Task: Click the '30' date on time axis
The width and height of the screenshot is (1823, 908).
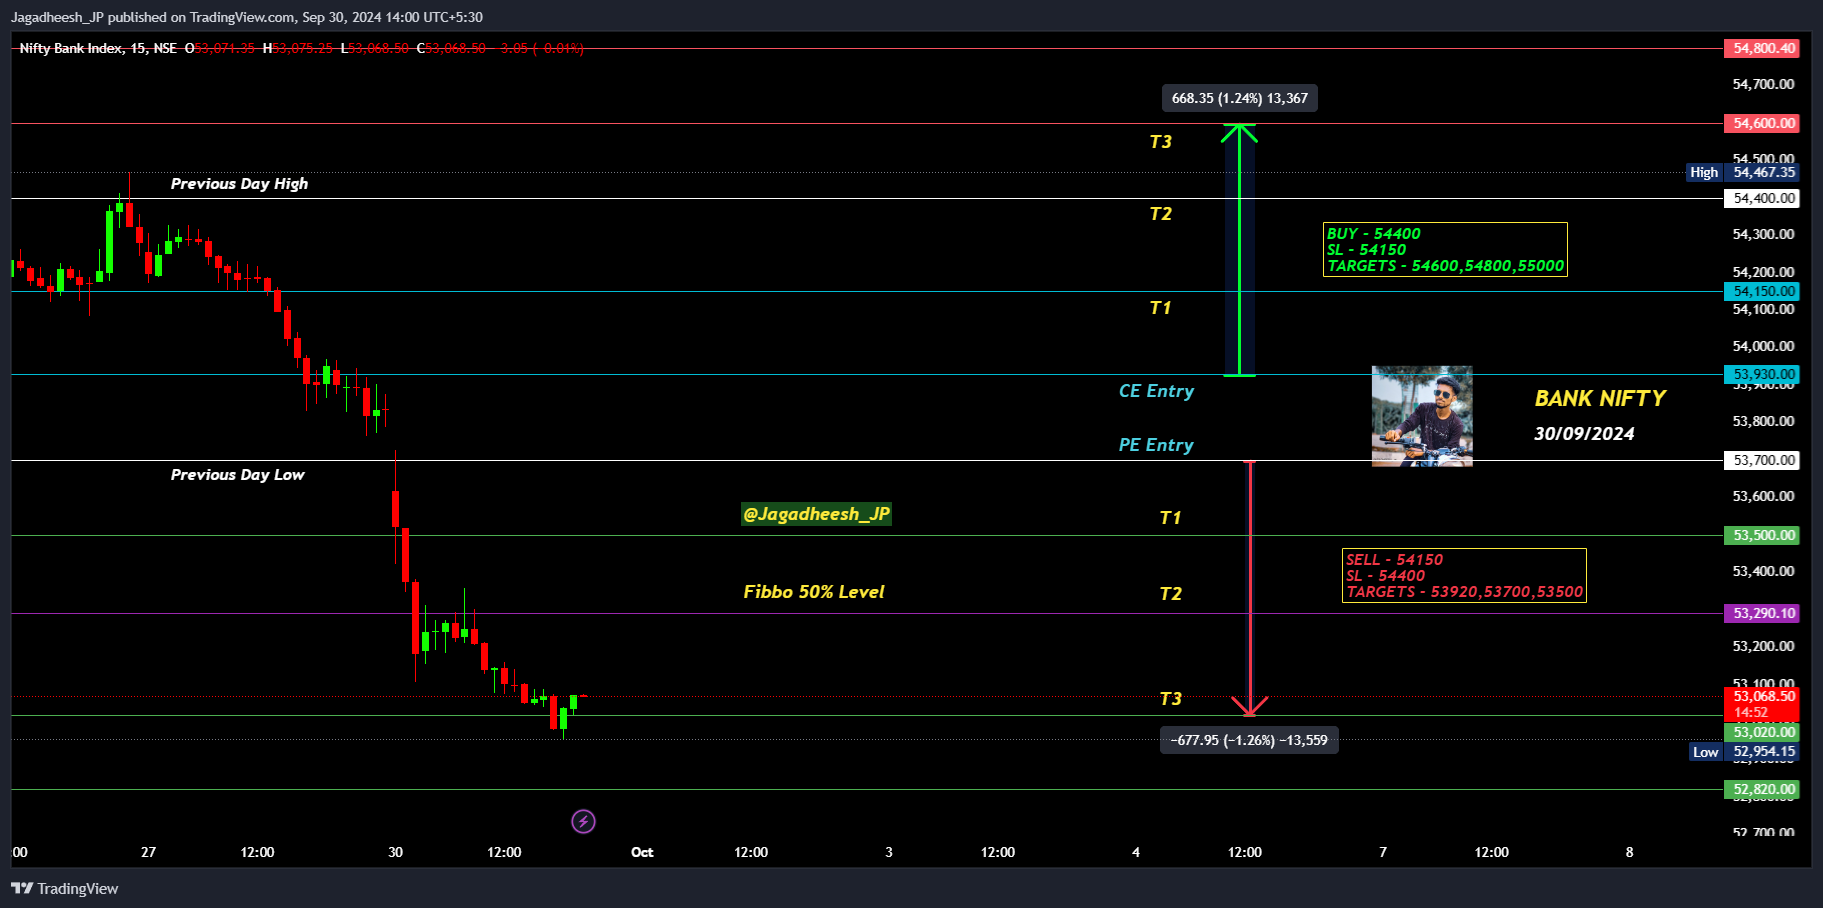Action: coord(395,852)
